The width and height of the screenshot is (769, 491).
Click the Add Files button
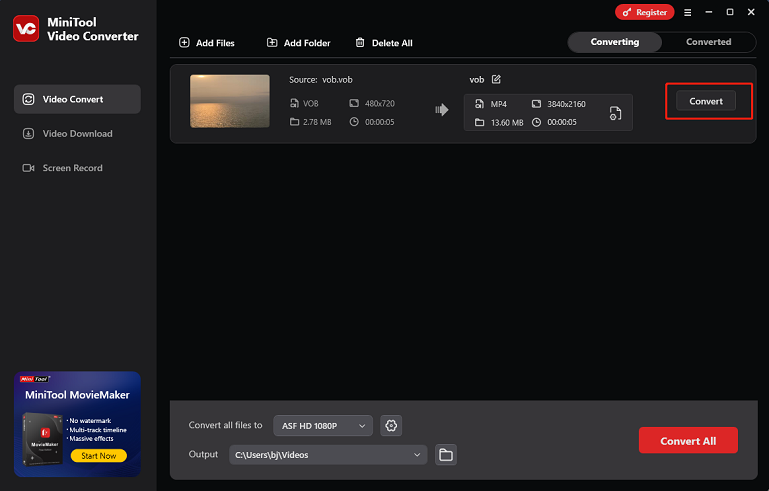click(x=206, y=43)
